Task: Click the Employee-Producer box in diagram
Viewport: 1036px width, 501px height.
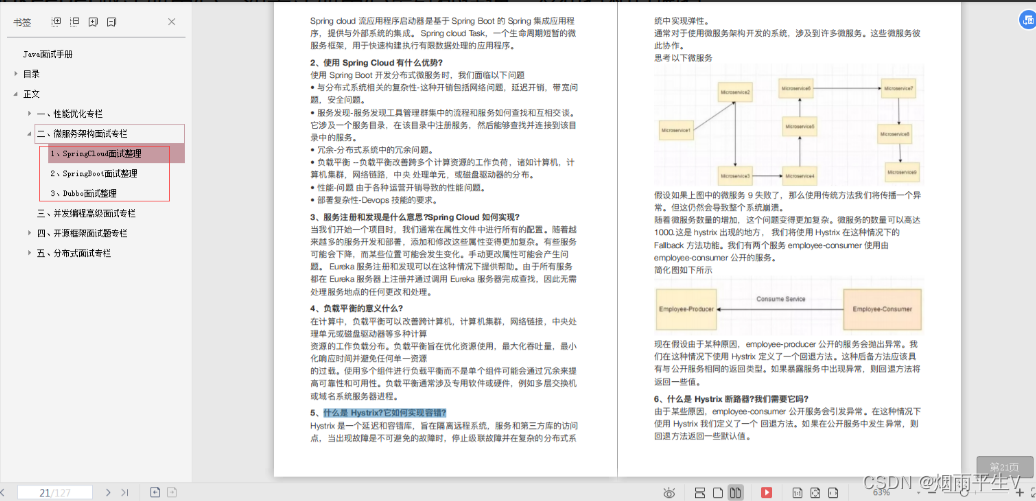Action: [x=686, y=309]
